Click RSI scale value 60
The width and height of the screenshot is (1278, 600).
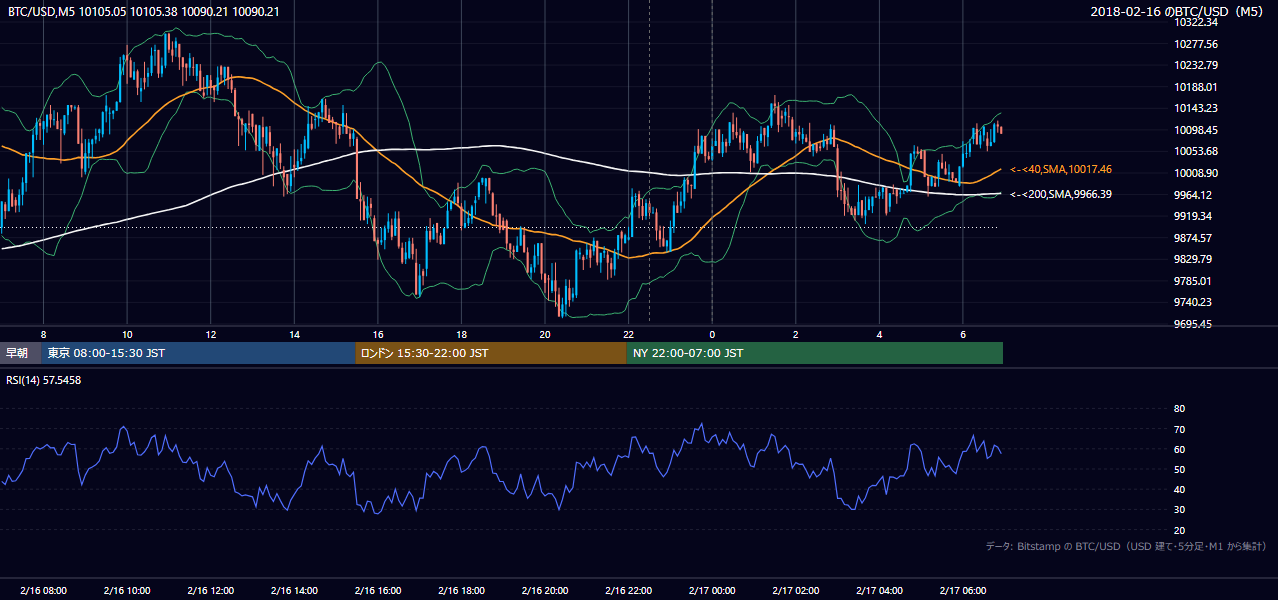(1179, 449)
